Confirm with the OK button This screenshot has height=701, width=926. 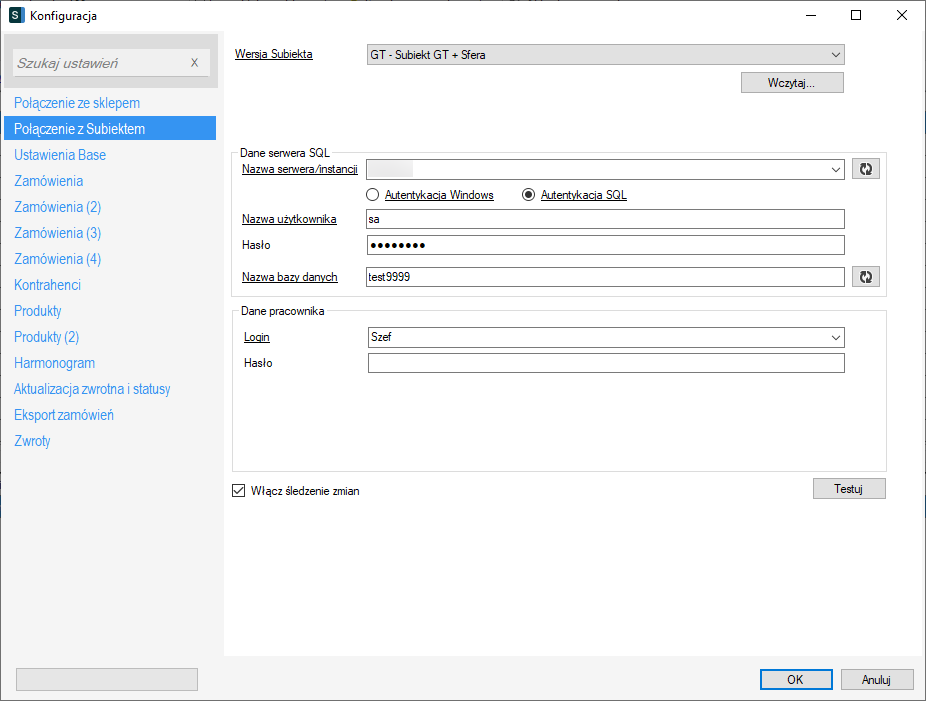point(795,680)
